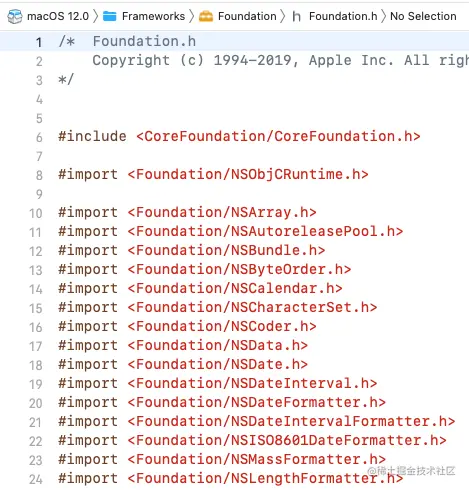Image resolution: width=469 pixels, height=490 pixels.
Task: Click the Foundation/NSCoder.h import path
Action: pyautogui.click(x=222, y=326)
